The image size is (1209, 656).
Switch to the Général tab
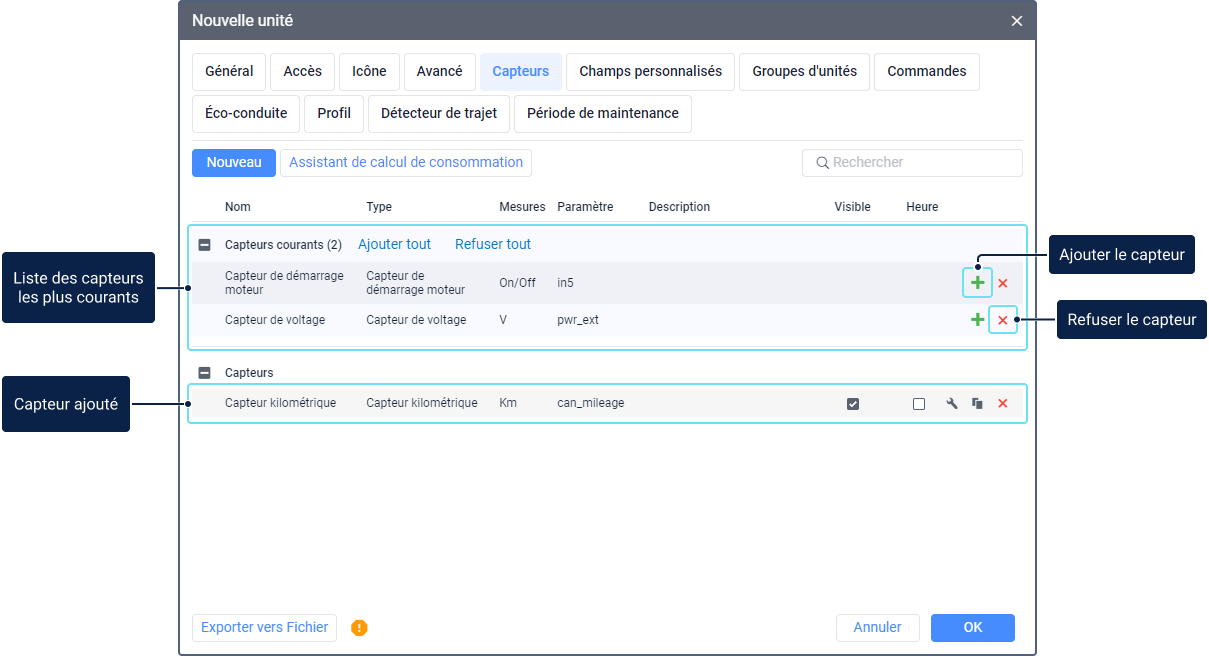pos(229,72)
